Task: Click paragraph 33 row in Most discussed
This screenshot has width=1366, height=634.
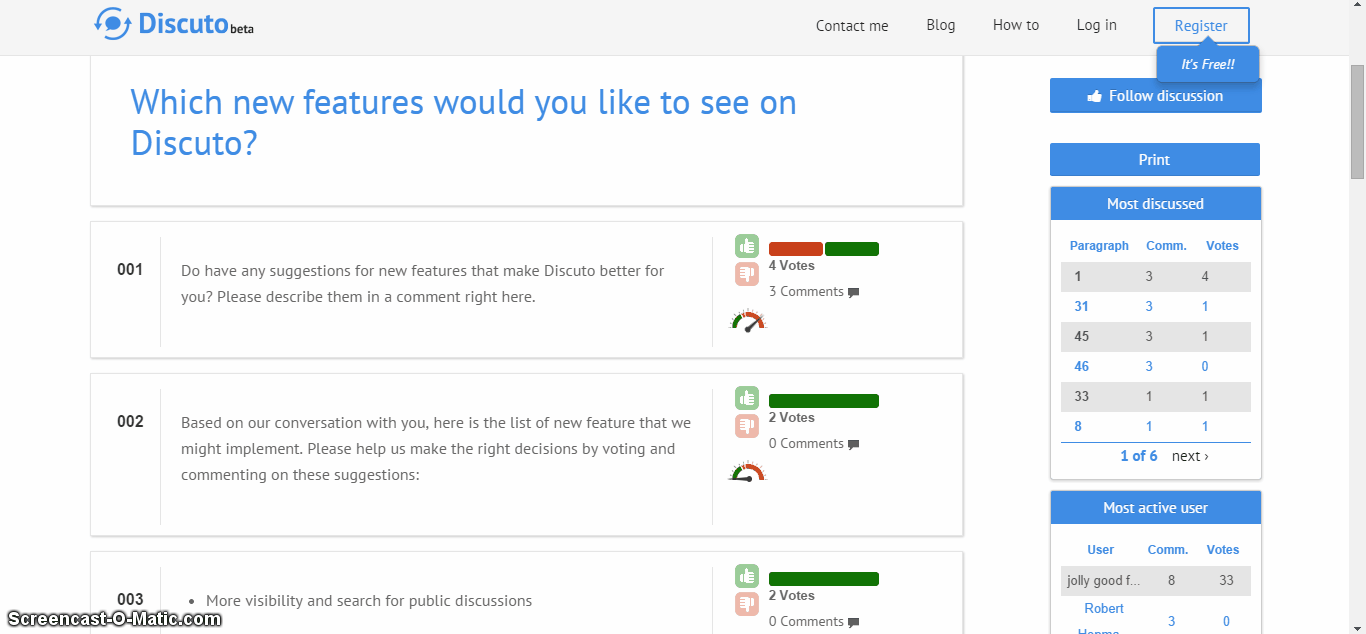Action: [x=1156, y=397]
